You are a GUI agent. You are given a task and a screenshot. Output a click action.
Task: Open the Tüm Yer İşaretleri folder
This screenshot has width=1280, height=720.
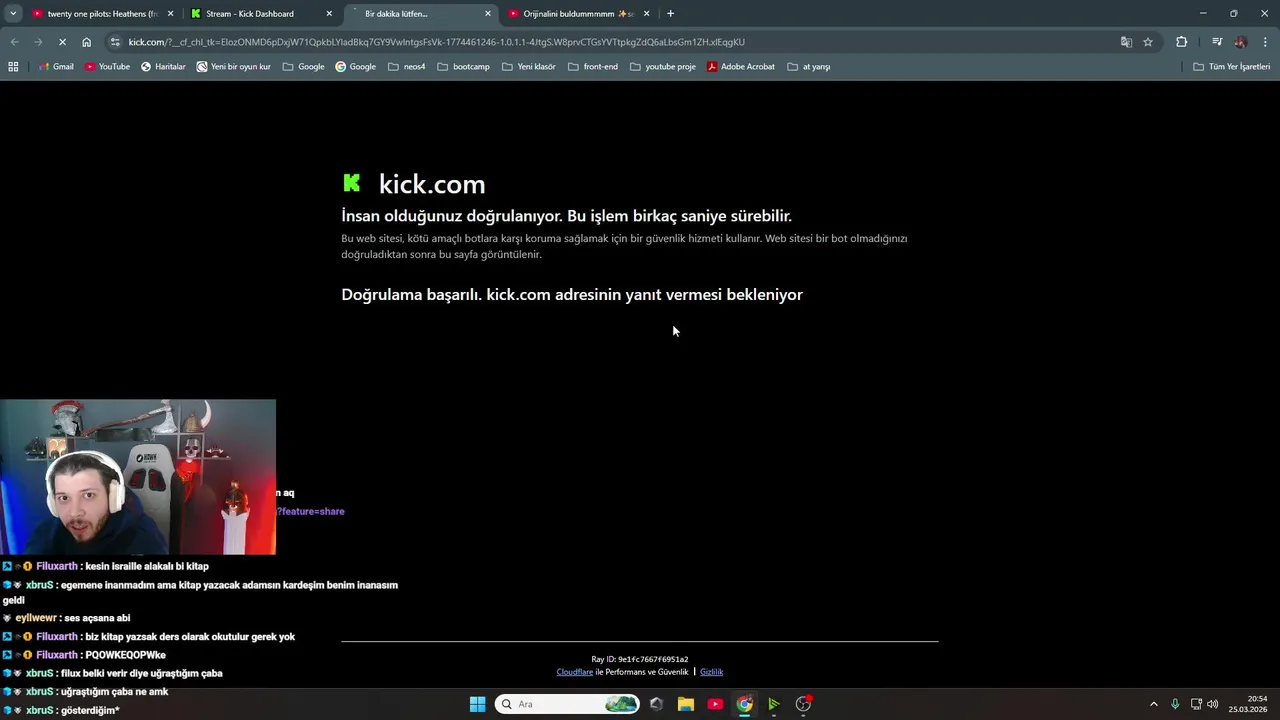[1232, 67]
